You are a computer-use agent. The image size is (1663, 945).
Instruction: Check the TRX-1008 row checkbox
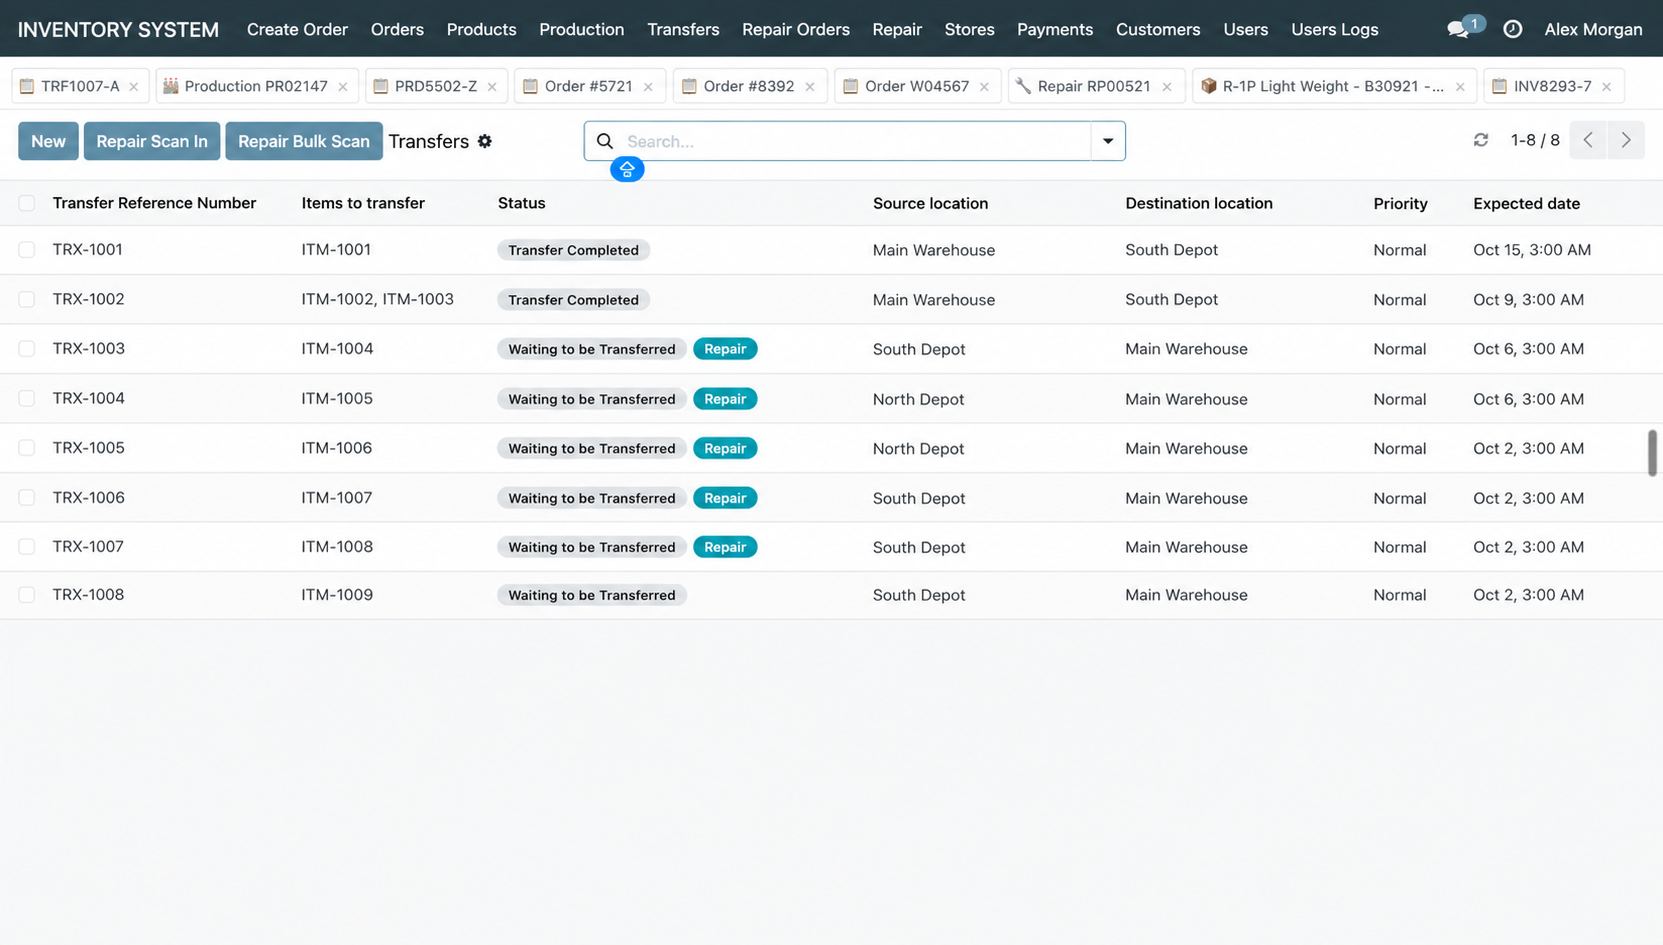[27, 595]
